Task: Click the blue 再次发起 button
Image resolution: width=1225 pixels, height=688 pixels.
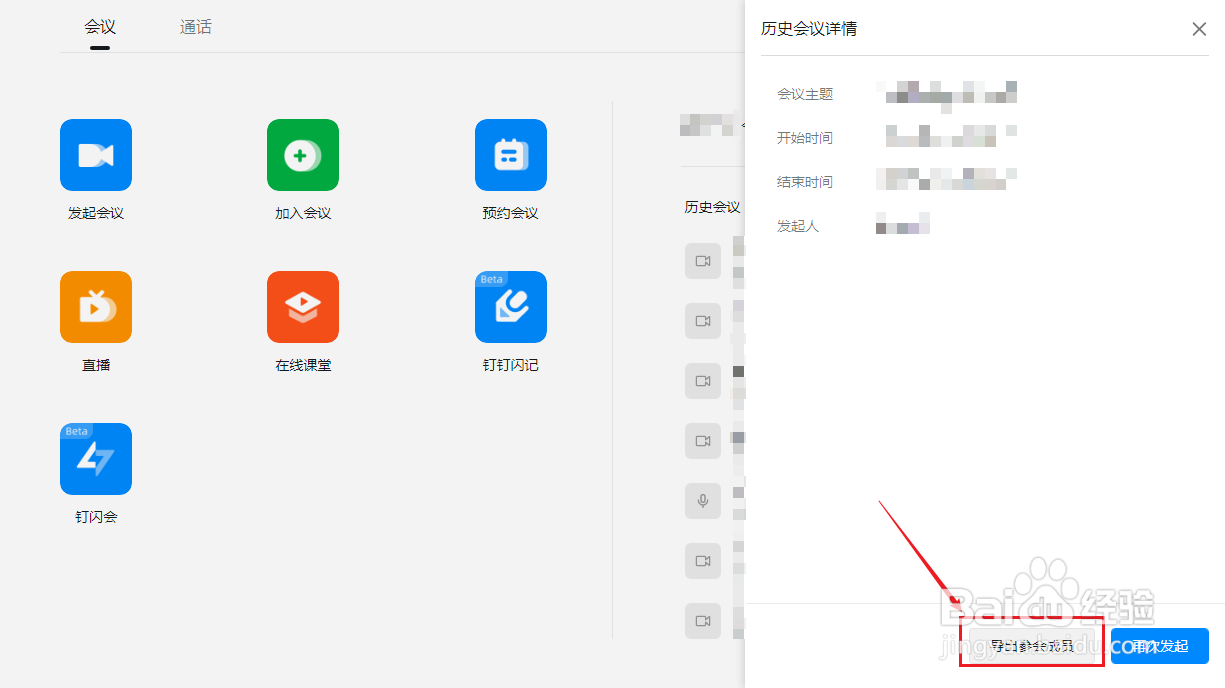Action: pyautogui.click(x=1160, y=646)
